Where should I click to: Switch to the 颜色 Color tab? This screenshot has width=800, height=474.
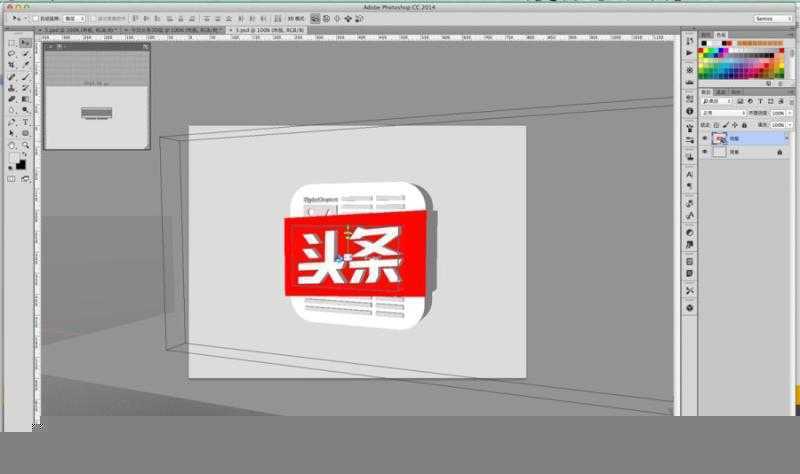(706, 35)
